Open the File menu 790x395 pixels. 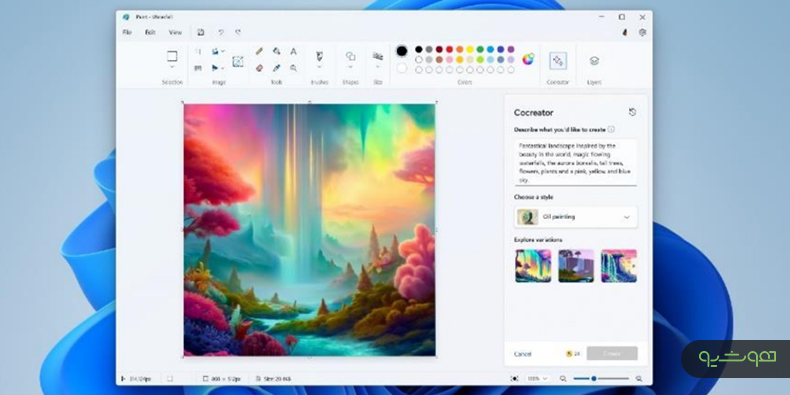point(127,32)
